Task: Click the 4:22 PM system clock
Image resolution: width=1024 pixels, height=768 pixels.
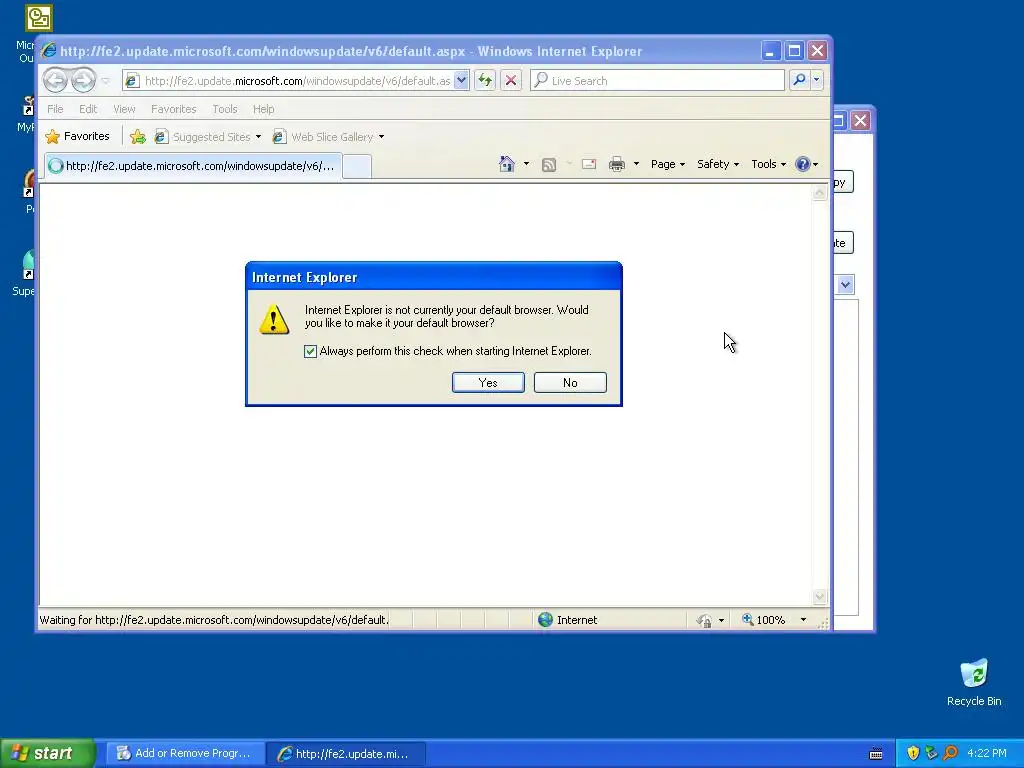Action: click(x=987, y=754)
